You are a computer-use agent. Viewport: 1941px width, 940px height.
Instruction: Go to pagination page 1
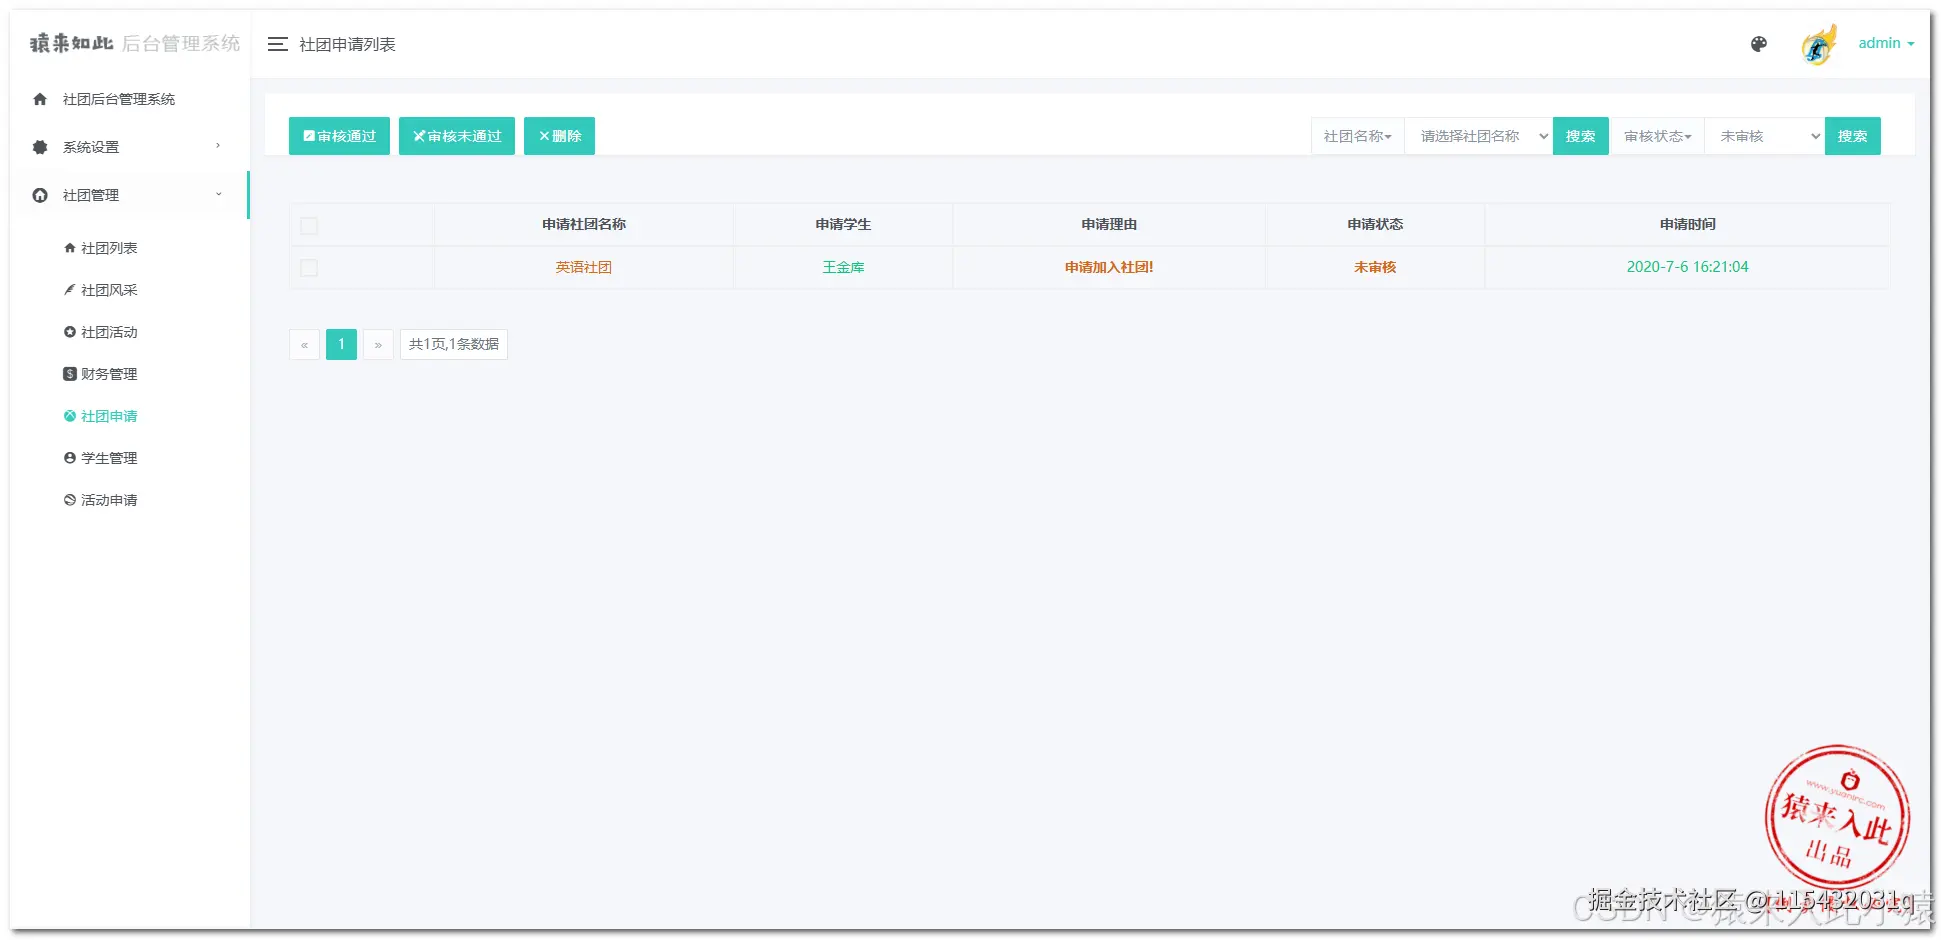341,344
